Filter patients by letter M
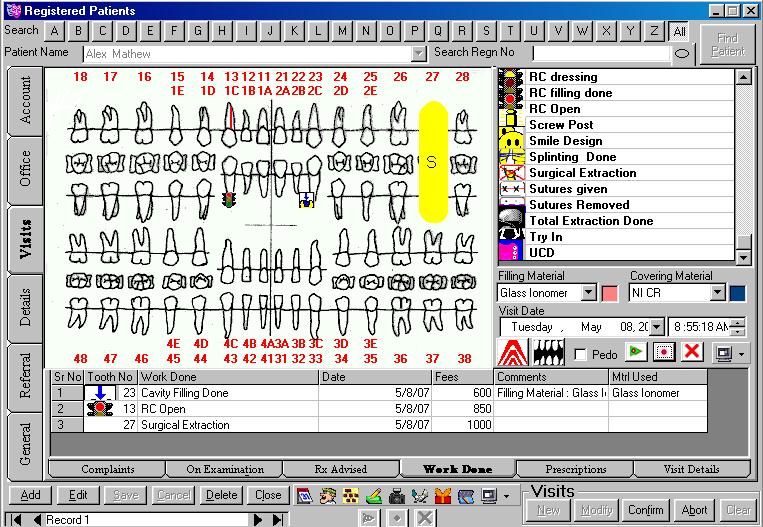This screenshot has width=763, height=527. pyautogui.click(x=342, y=32)
